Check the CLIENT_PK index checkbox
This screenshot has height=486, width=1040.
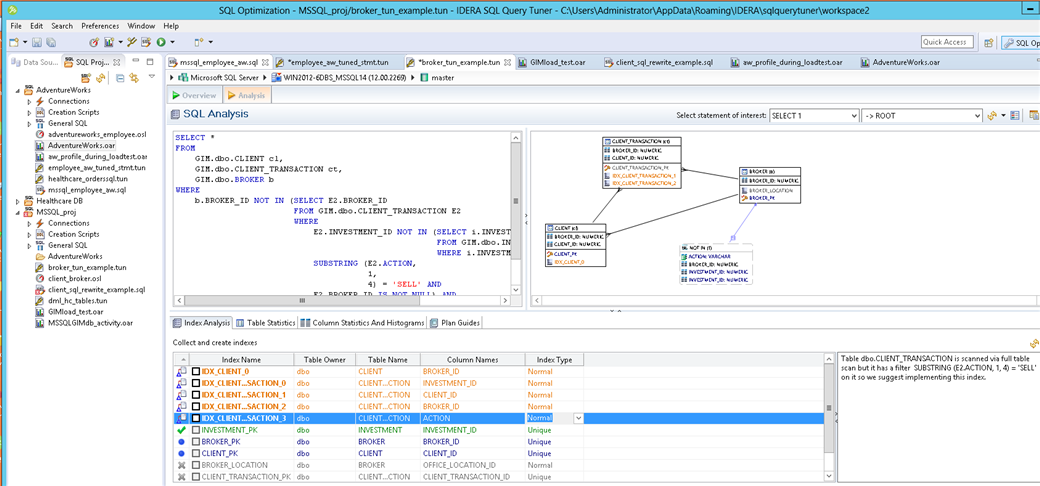coord(196,454)
